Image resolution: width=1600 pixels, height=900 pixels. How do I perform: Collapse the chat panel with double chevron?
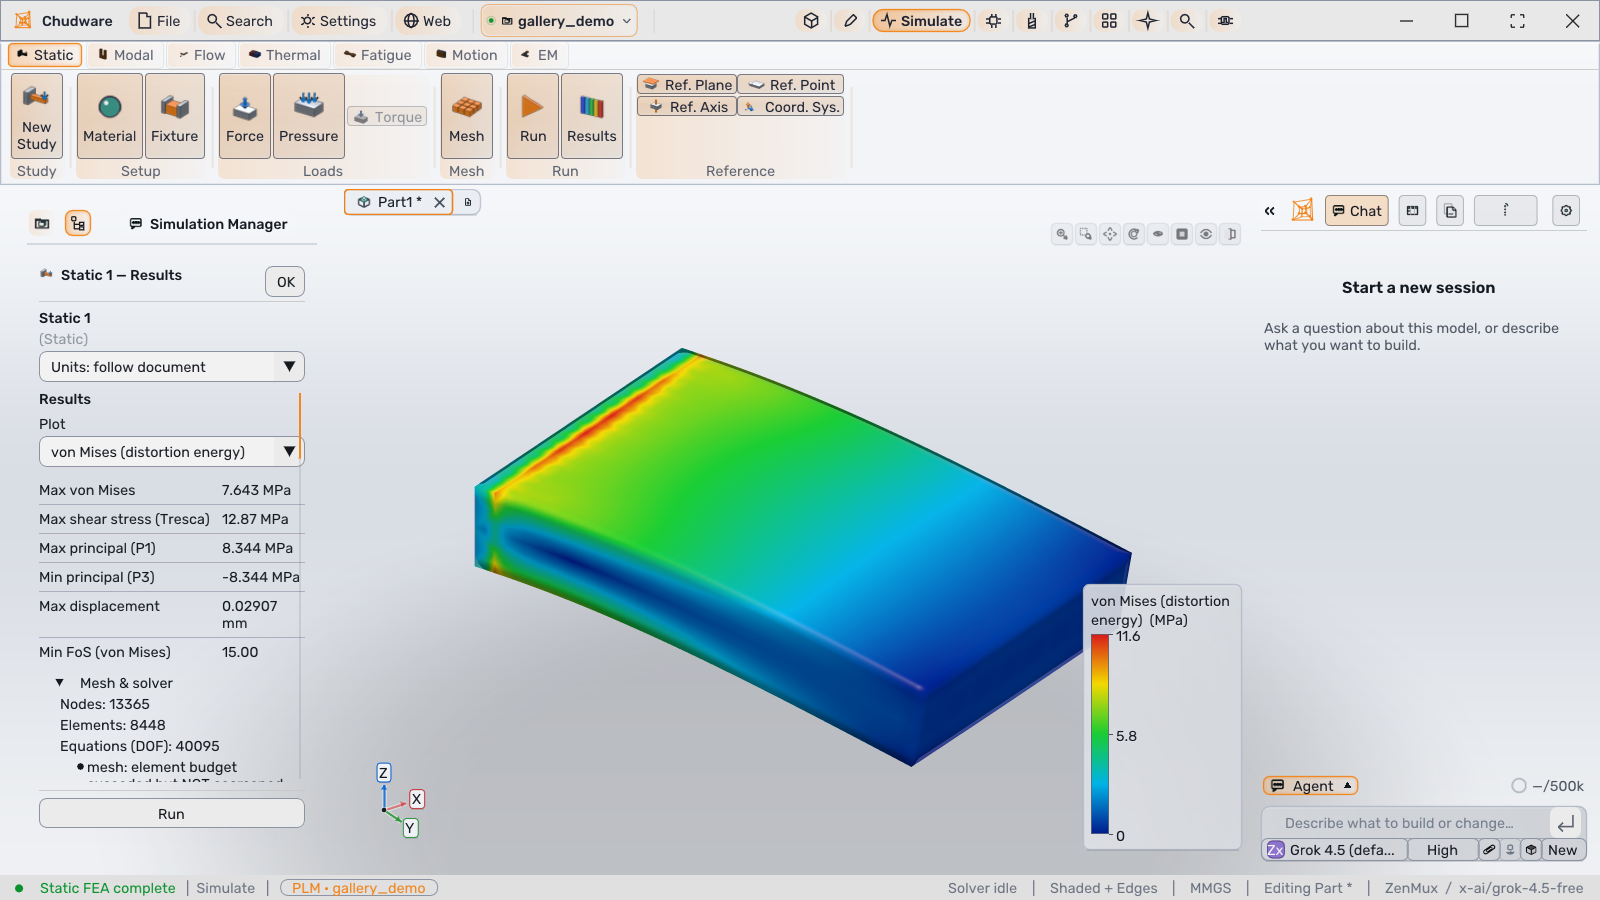click(1270, 211)
